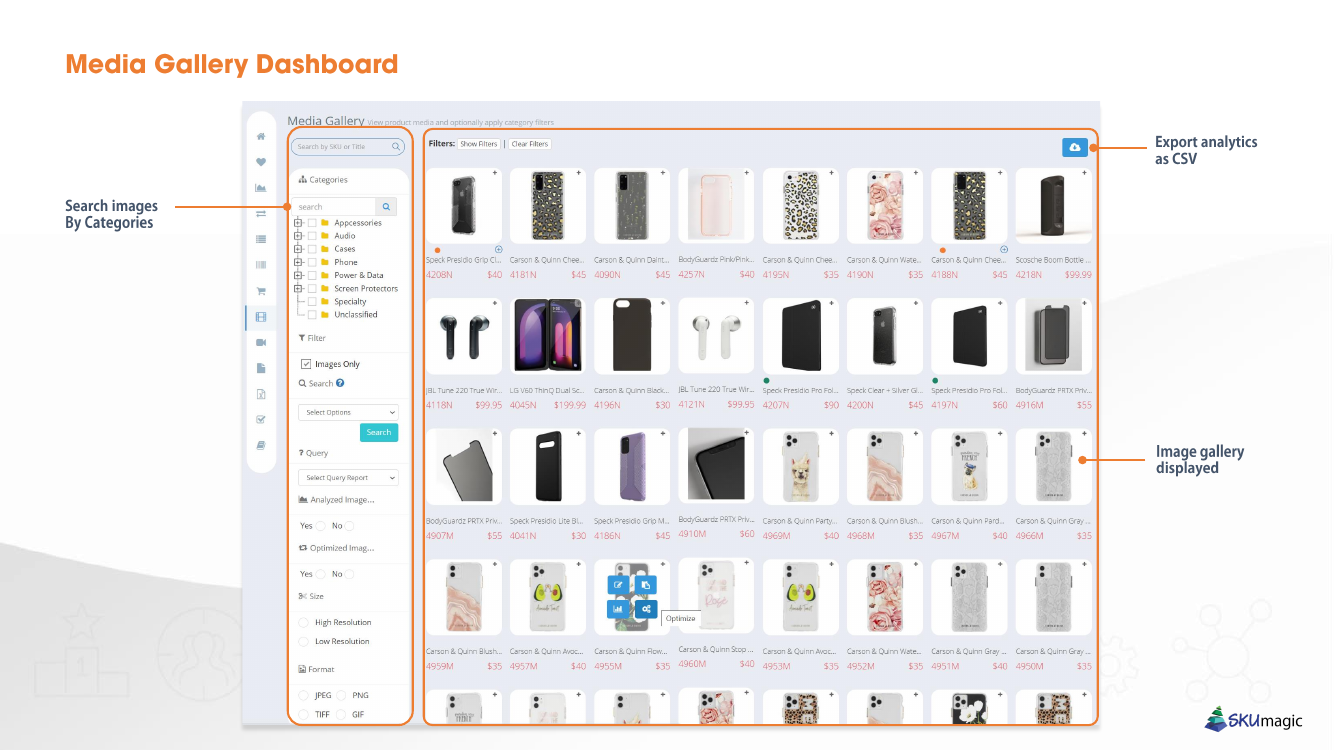This screenshot has height=750, width=1334.
Task: Open the shopping cart icon in sidebar
Action: 261,291
